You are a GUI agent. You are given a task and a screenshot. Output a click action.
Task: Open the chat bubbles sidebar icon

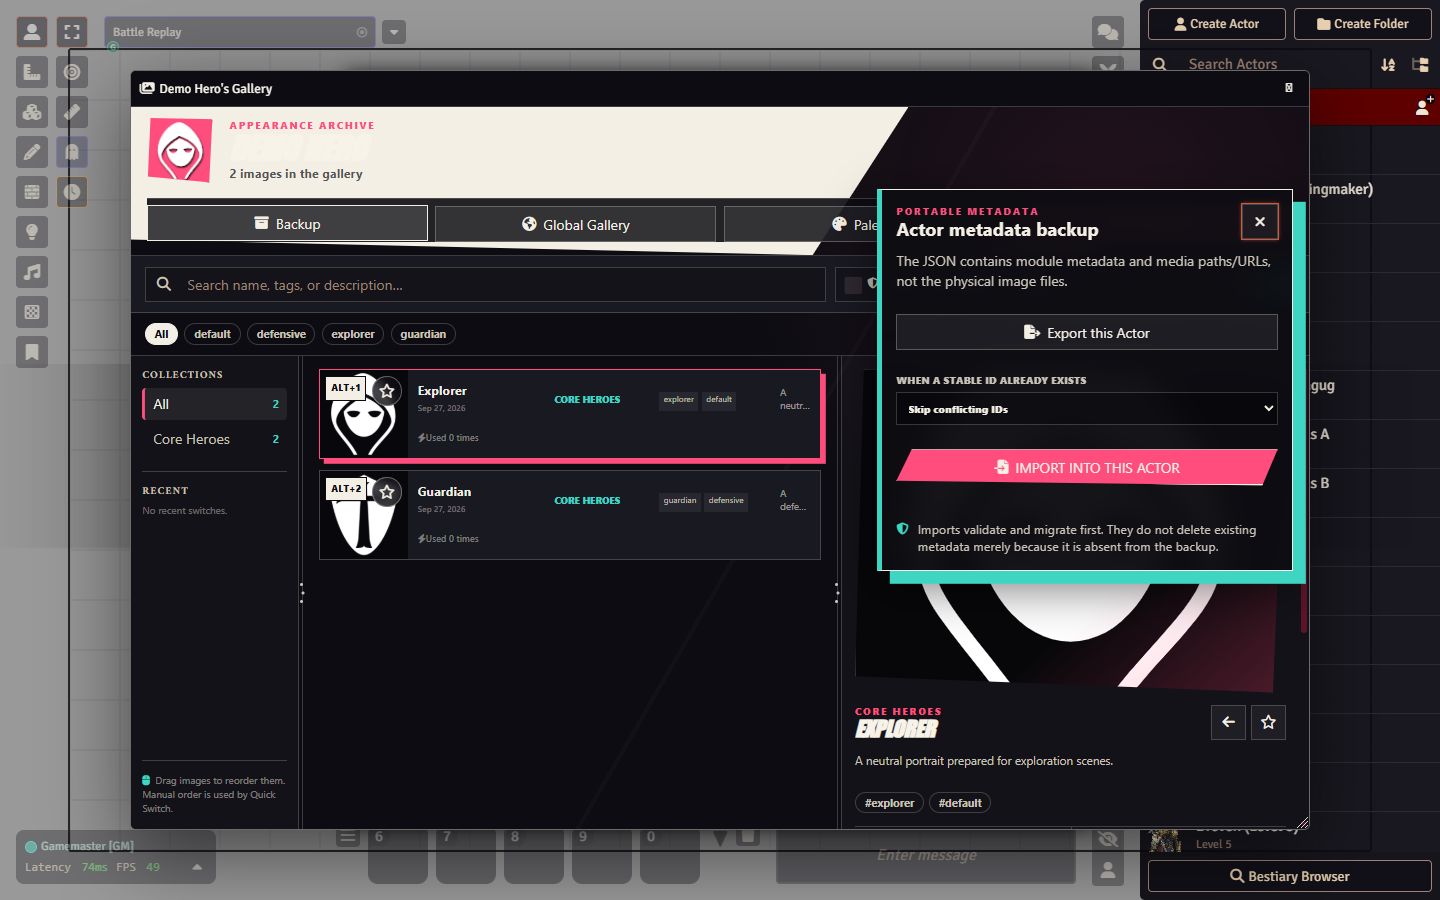click(1108, 32)
